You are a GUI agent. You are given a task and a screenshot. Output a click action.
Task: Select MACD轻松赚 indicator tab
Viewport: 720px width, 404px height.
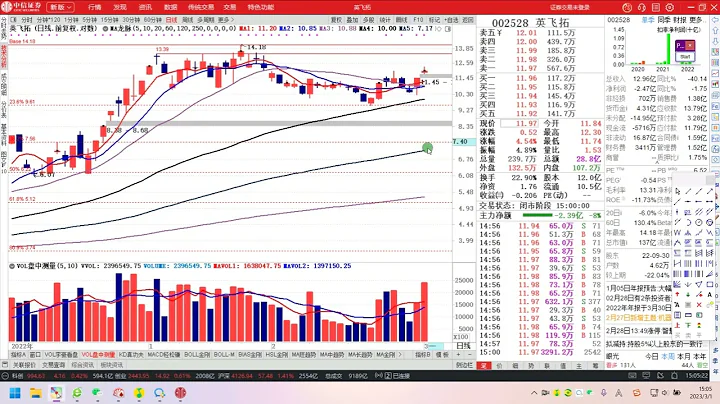163,355
